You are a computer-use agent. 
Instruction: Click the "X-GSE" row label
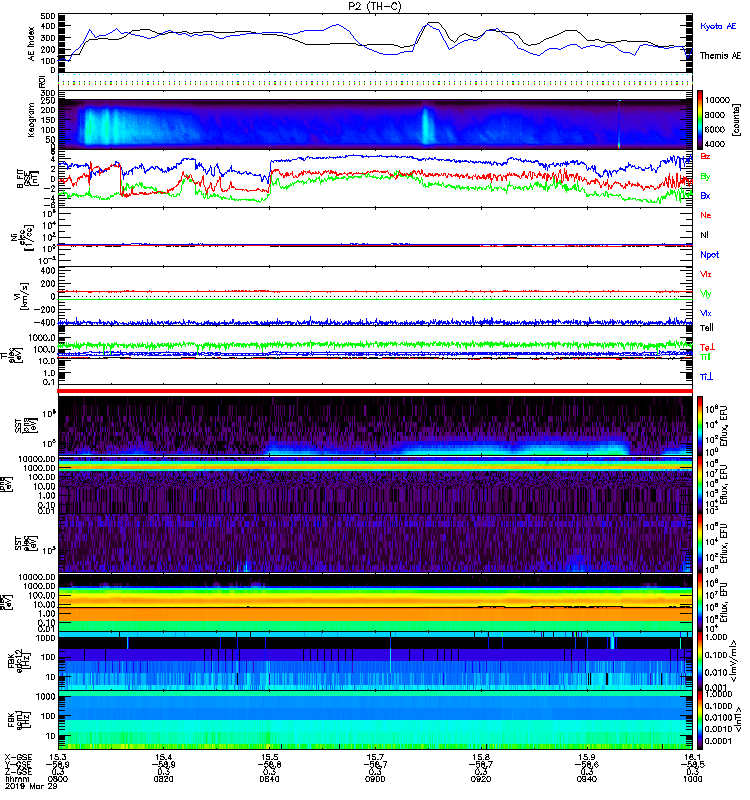tap(18, 757)
